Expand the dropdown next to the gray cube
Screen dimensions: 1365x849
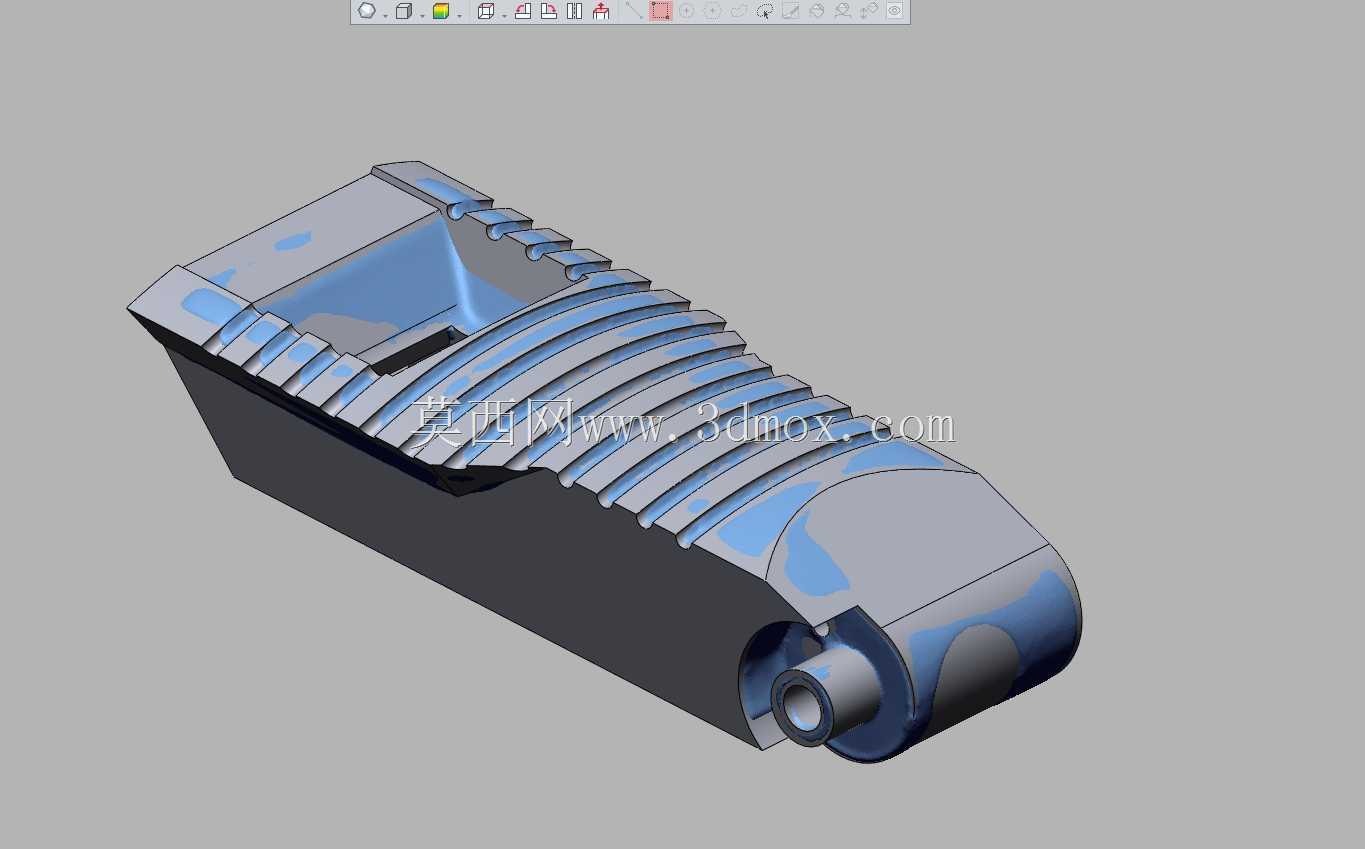422,15
